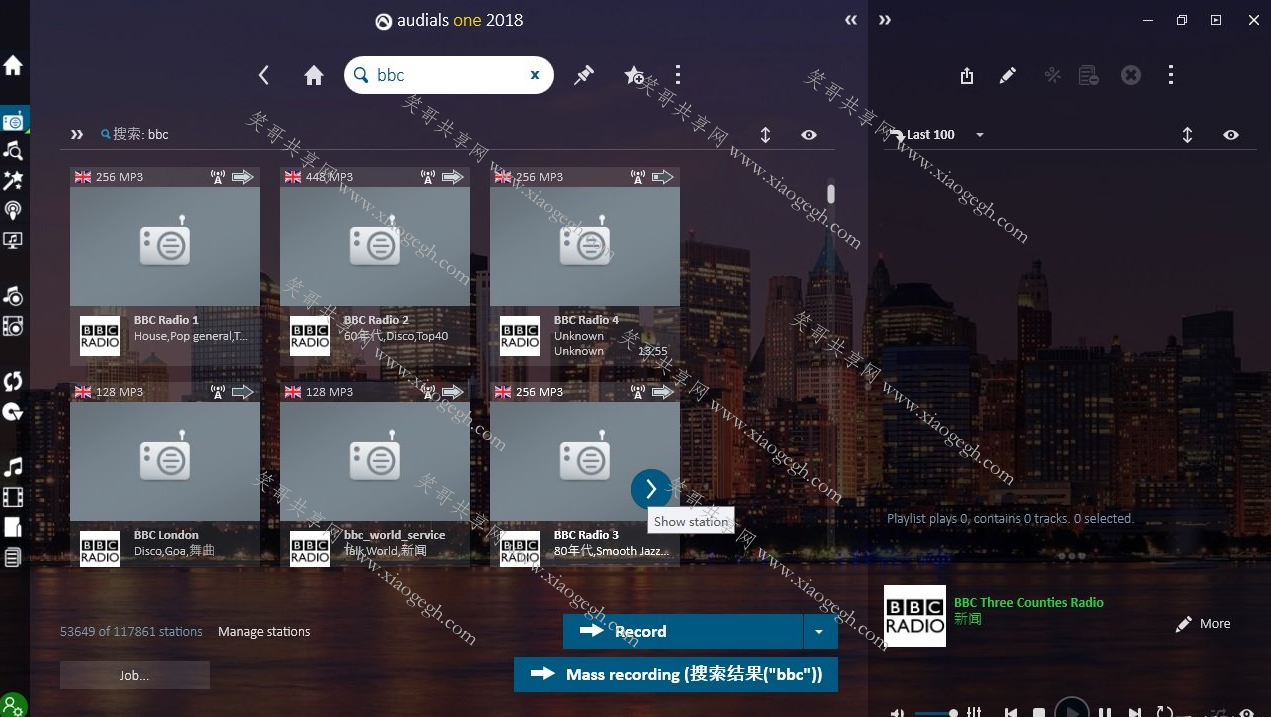Open the Record button dropdown arrow
This screenshot has width=1271, height=717.
point(820,632)
